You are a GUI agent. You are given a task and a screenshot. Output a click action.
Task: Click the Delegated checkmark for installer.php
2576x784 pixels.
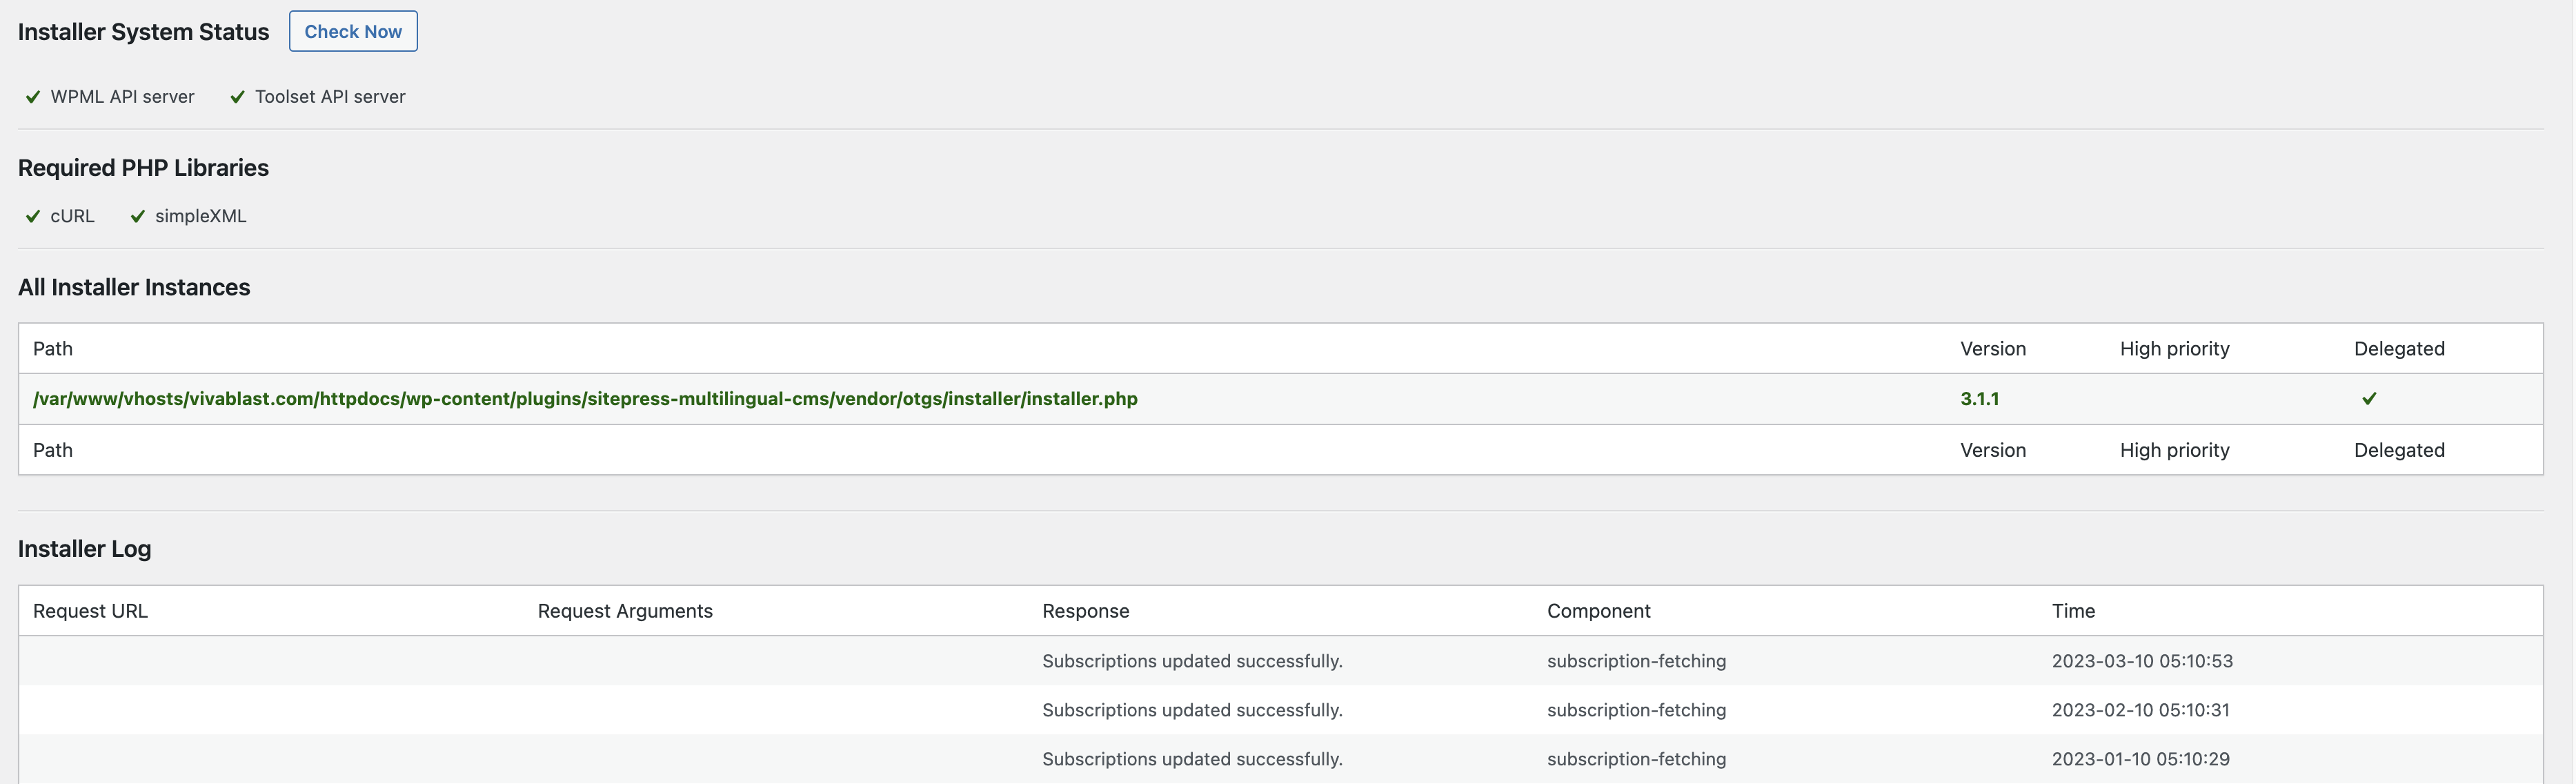tap(2369, 399)
